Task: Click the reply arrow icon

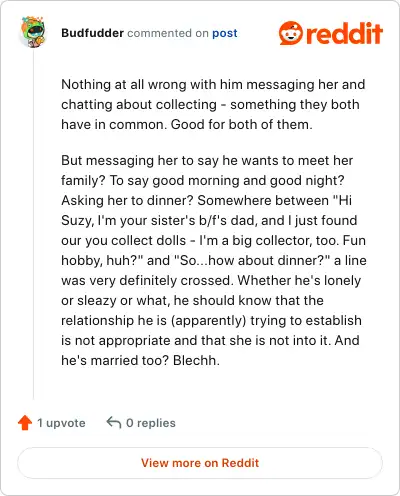Action: [x=114, y=423]
